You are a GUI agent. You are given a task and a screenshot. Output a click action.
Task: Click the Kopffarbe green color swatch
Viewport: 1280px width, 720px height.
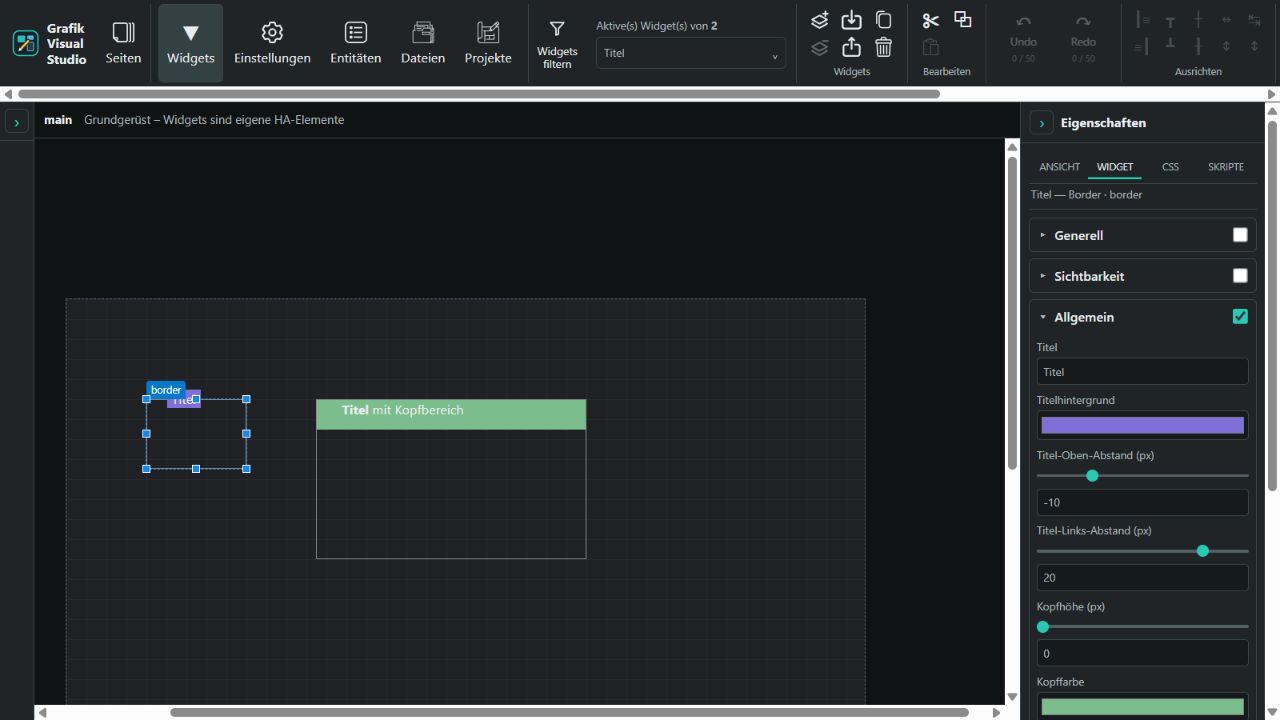tap(1143, 706)
